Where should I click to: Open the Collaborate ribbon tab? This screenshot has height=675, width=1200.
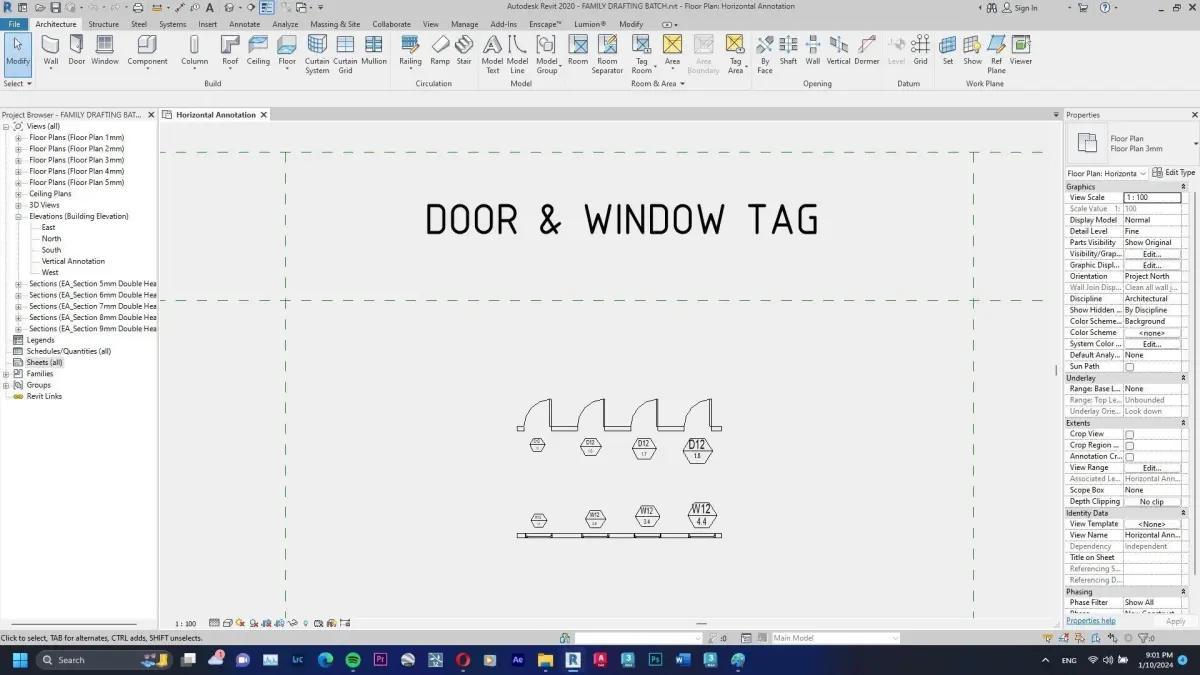391,24
